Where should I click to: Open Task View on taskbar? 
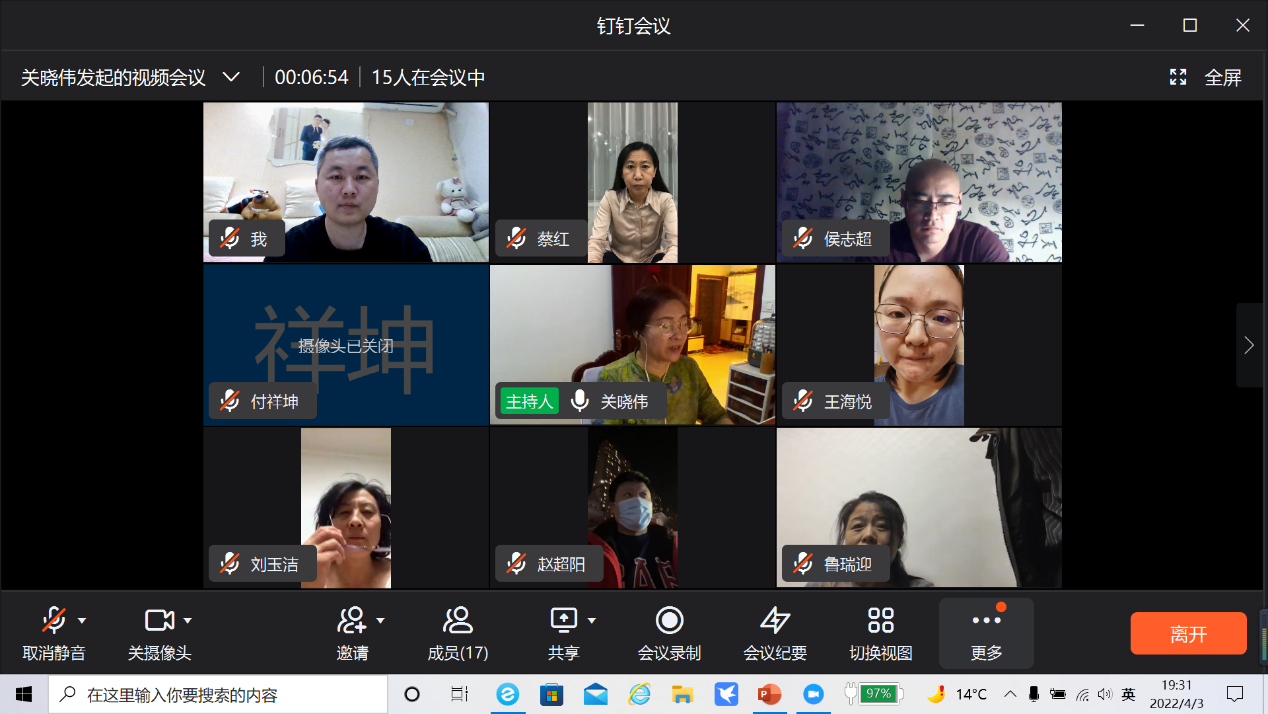(x=459, y=694)
